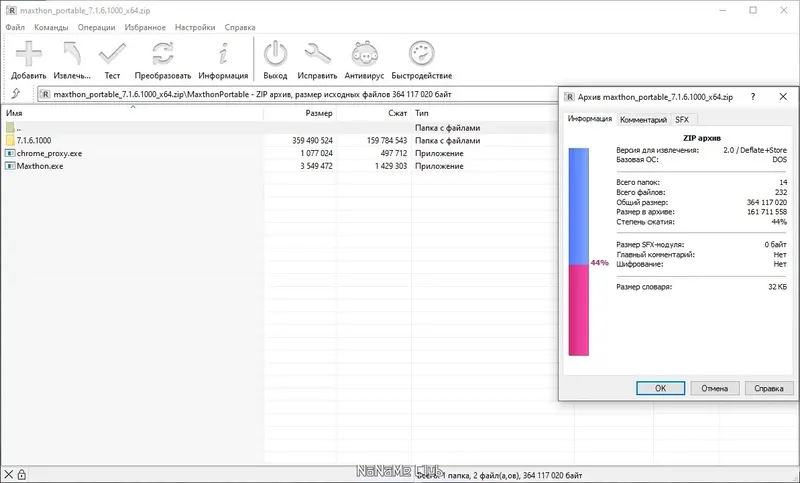Open the Информация toolbar icon

pyautogui.click(x=223, y=54)
